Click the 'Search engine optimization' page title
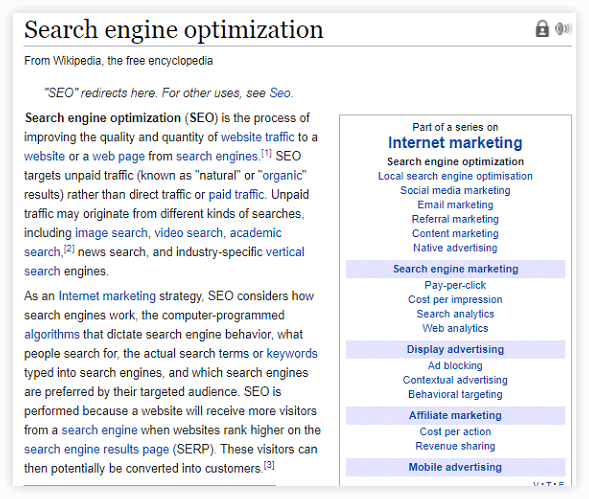Image resolution: width=589 pixels, height=499 pixels. [174, 30]
